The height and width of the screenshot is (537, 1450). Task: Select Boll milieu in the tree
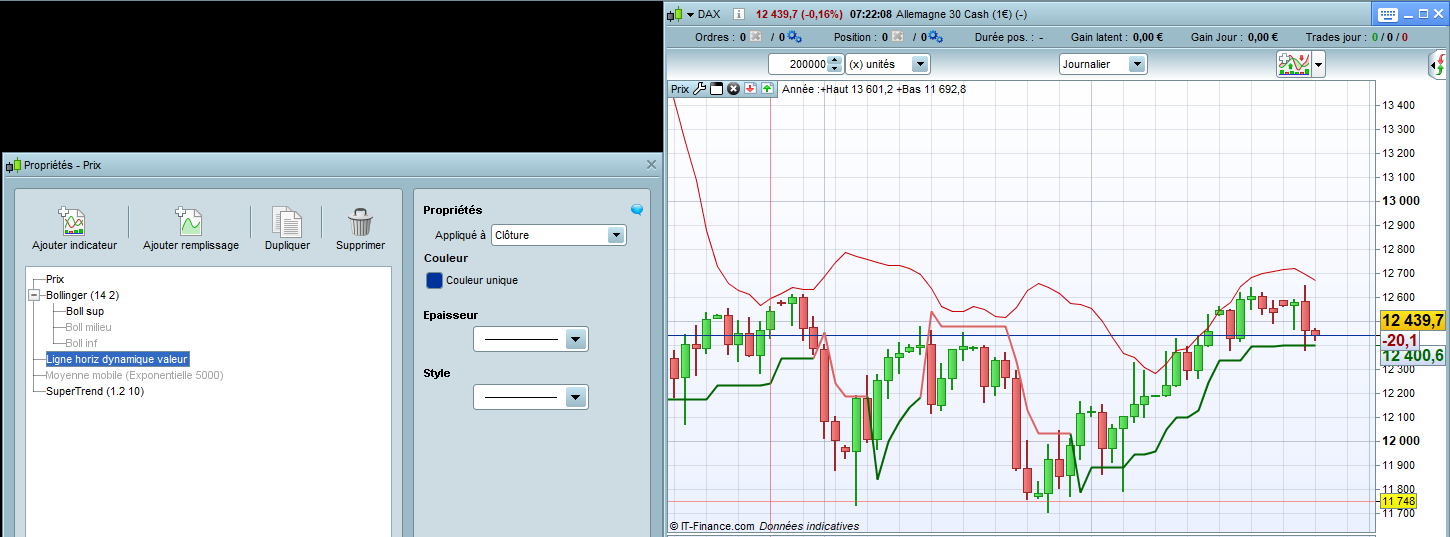click(89, 327)
